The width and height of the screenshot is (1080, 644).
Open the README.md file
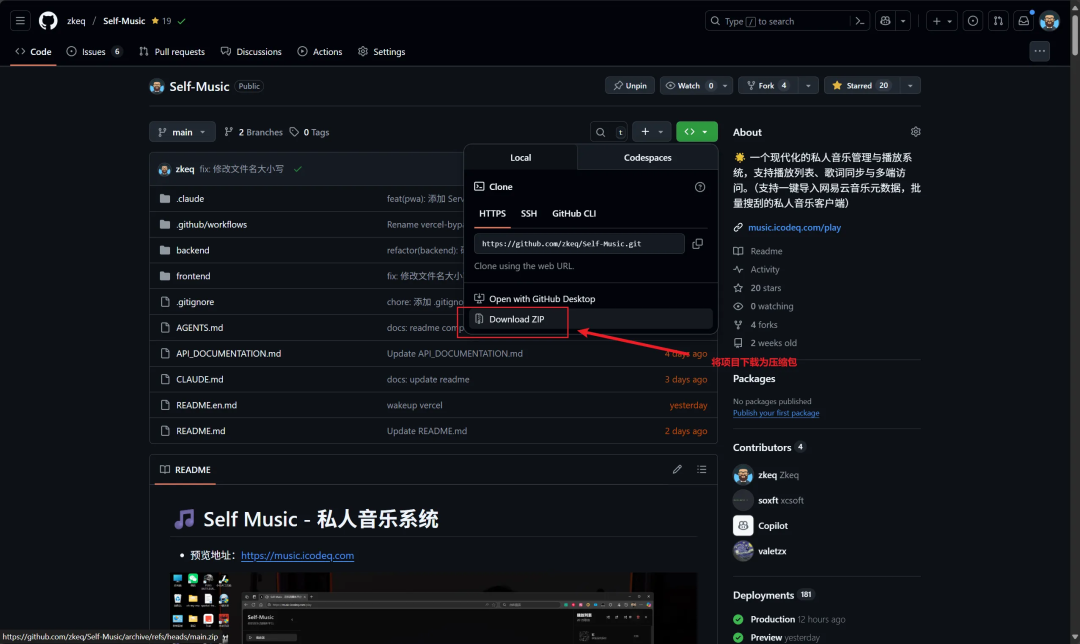click(200, 430)
